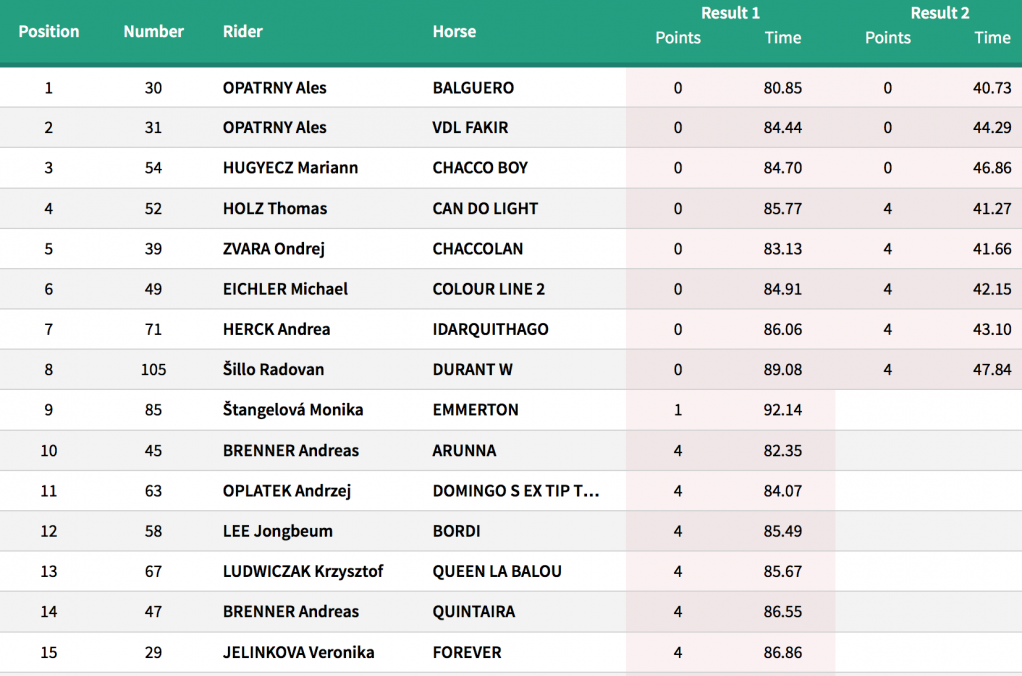The image size is (1022, 676).
Task: Select rider HERCK Andrea
Action: tap(276, 329)
